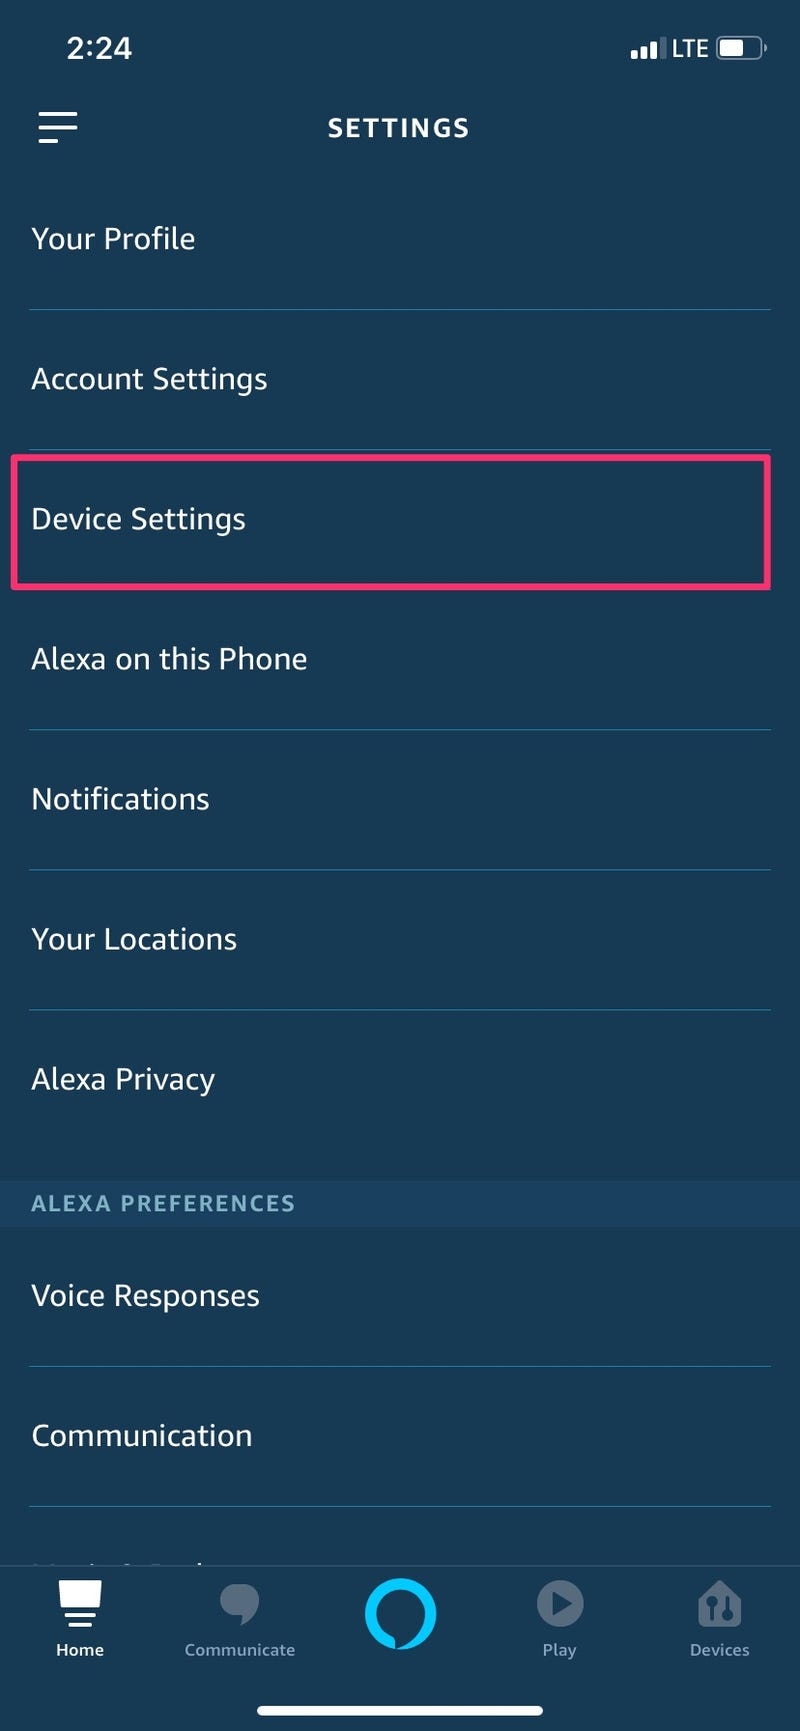Tap the Home icon in bottom bar
This screenshot has width=800, height=1731.
(x=80, y=1603)
